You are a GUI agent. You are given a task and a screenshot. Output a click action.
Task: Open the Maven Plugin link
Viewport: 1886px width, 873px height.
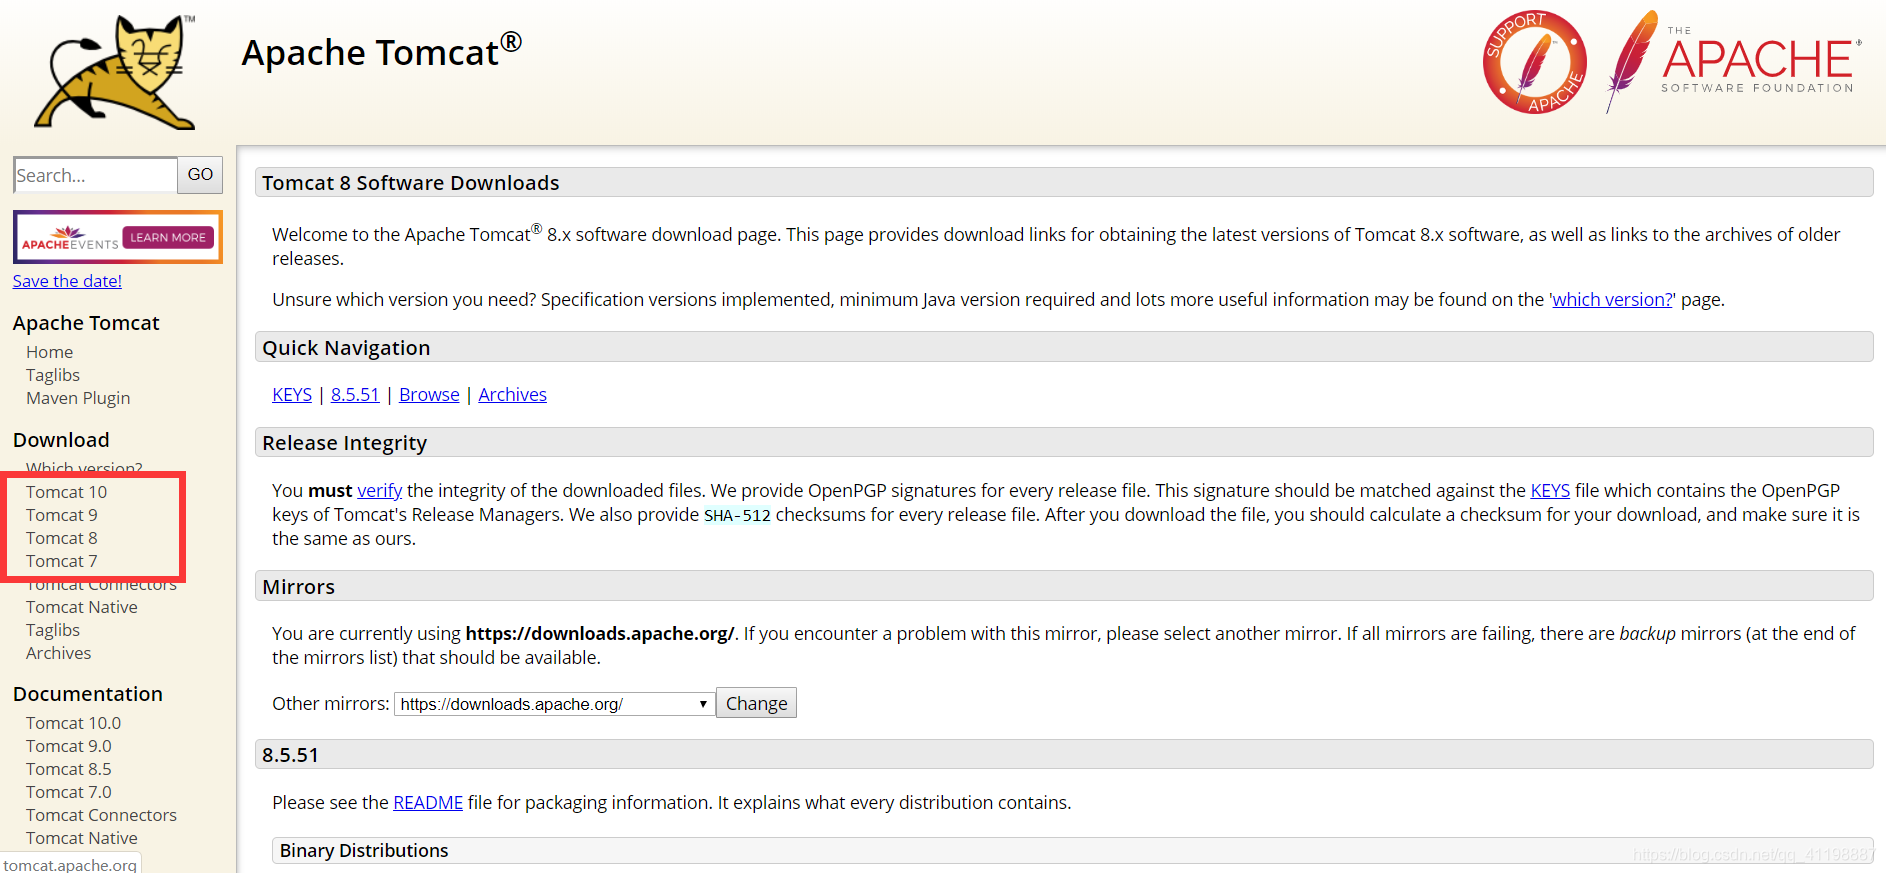(78, 398)
